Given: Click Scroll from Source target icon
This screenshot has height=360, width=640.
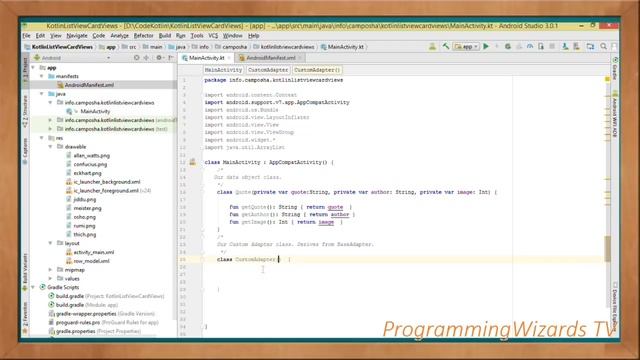Looking at the screenshot, I should tap(137, 58).
